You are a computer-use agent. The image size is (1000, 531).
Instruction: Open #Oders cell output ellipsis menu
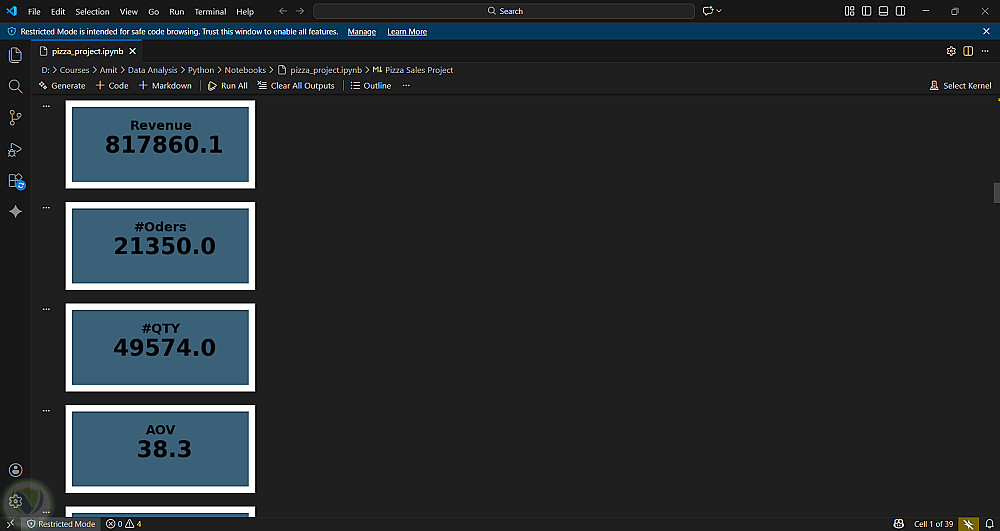(46, 207)
